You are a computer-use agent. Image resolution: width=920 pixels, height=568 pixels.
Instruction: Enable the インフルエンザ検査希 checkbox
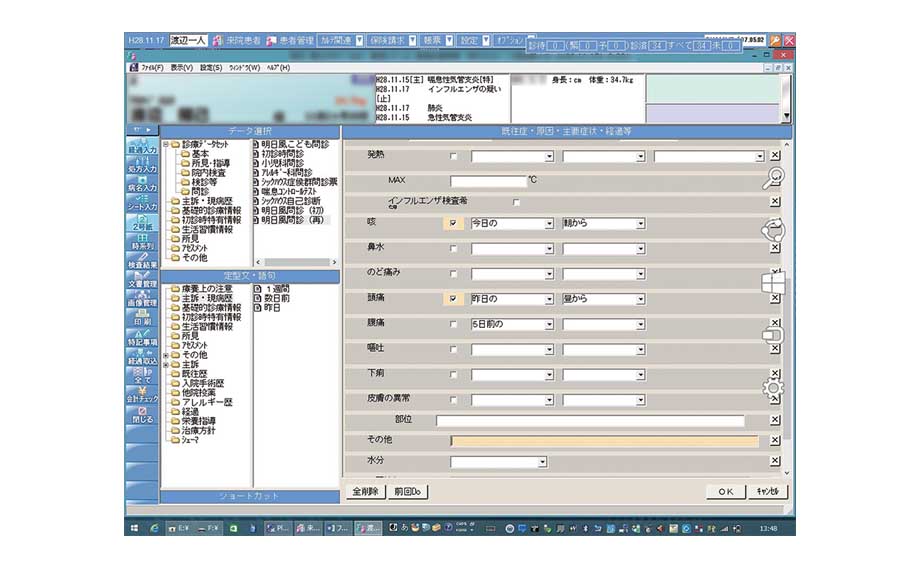516,202
